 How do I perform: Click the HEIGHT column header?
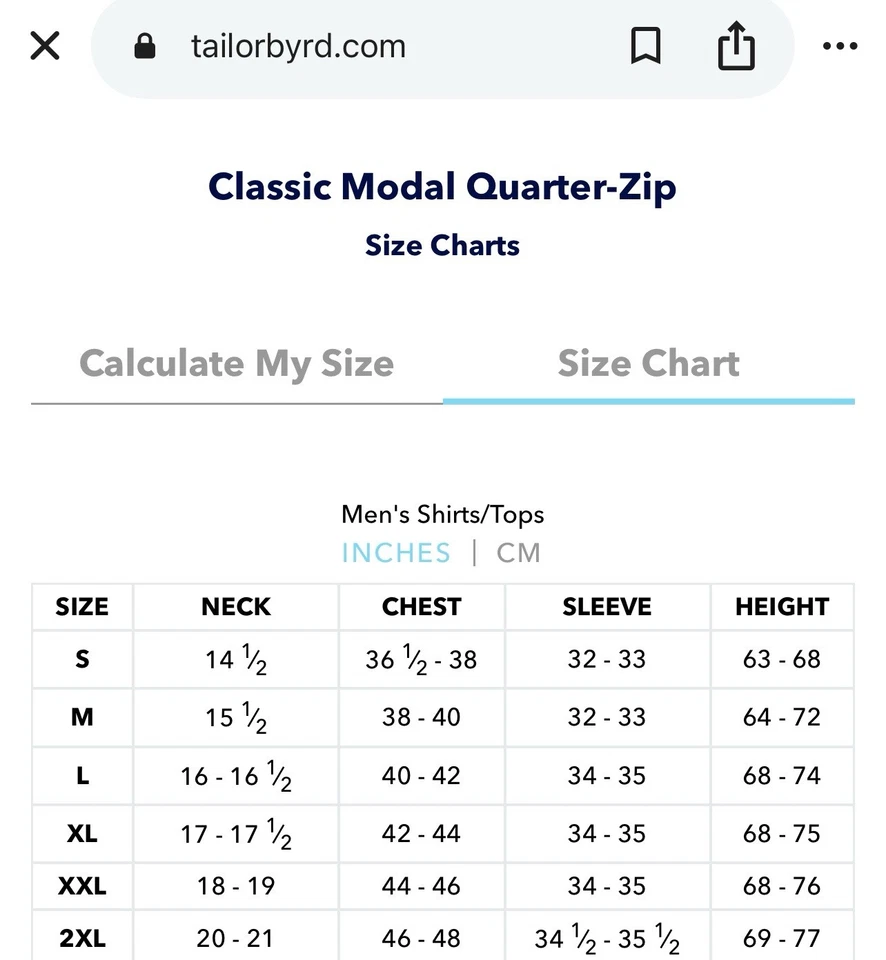coord(782,607)
